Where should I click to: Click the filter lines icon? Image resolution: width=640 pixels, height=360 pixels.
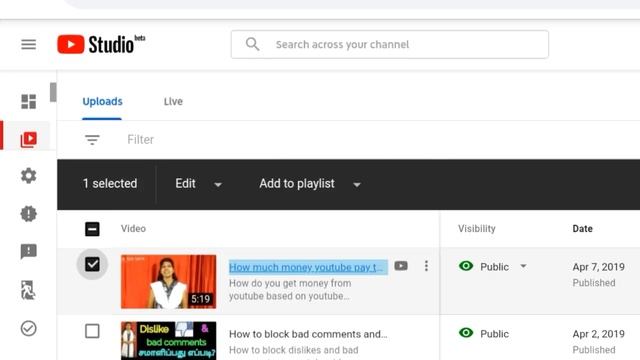pyautogui.click(x=92, y=140)
